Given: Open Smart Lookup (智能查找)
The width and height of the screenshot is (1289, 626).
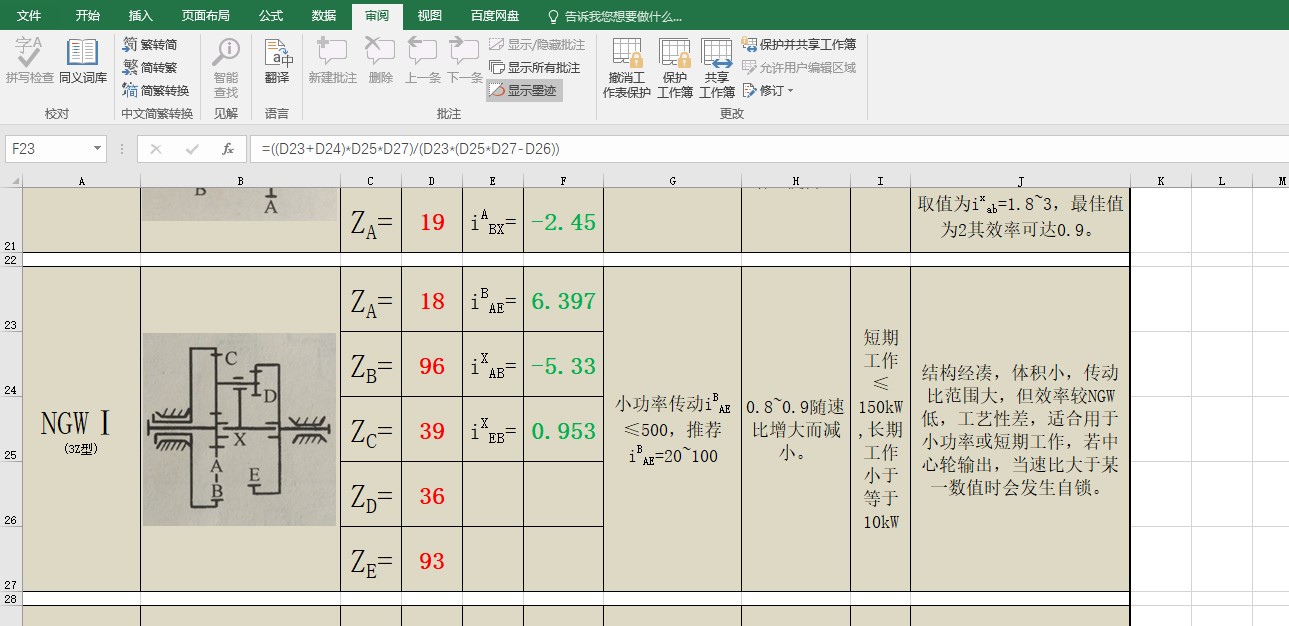Looking at the screenshot, I should (x=226, y=67).
